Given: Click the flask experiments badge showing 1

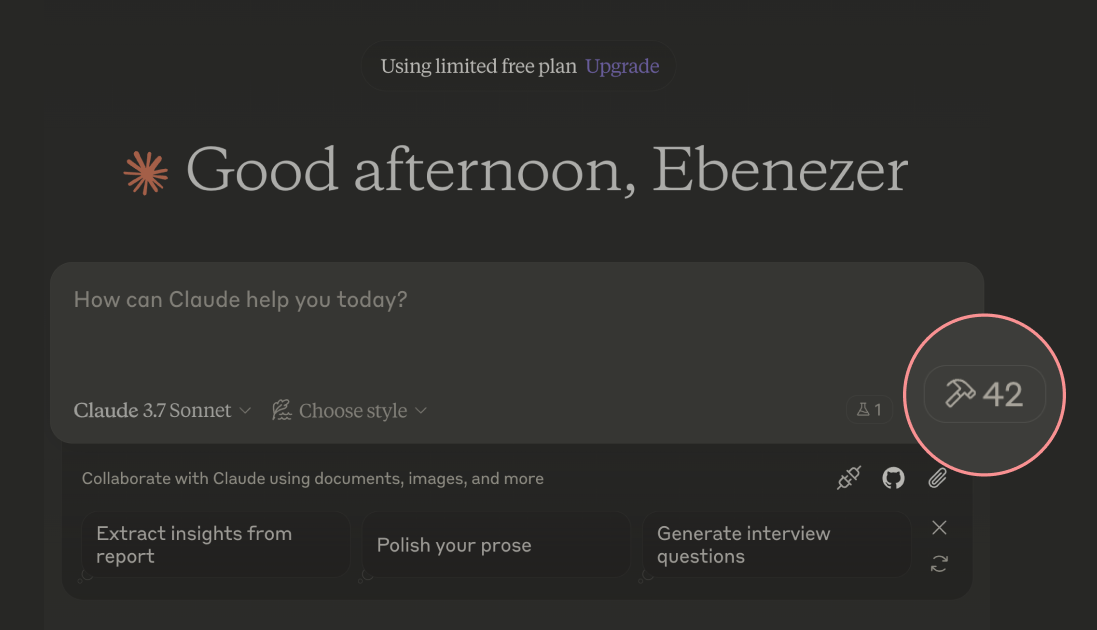Looking at the screenshot, I should [870, 410].
